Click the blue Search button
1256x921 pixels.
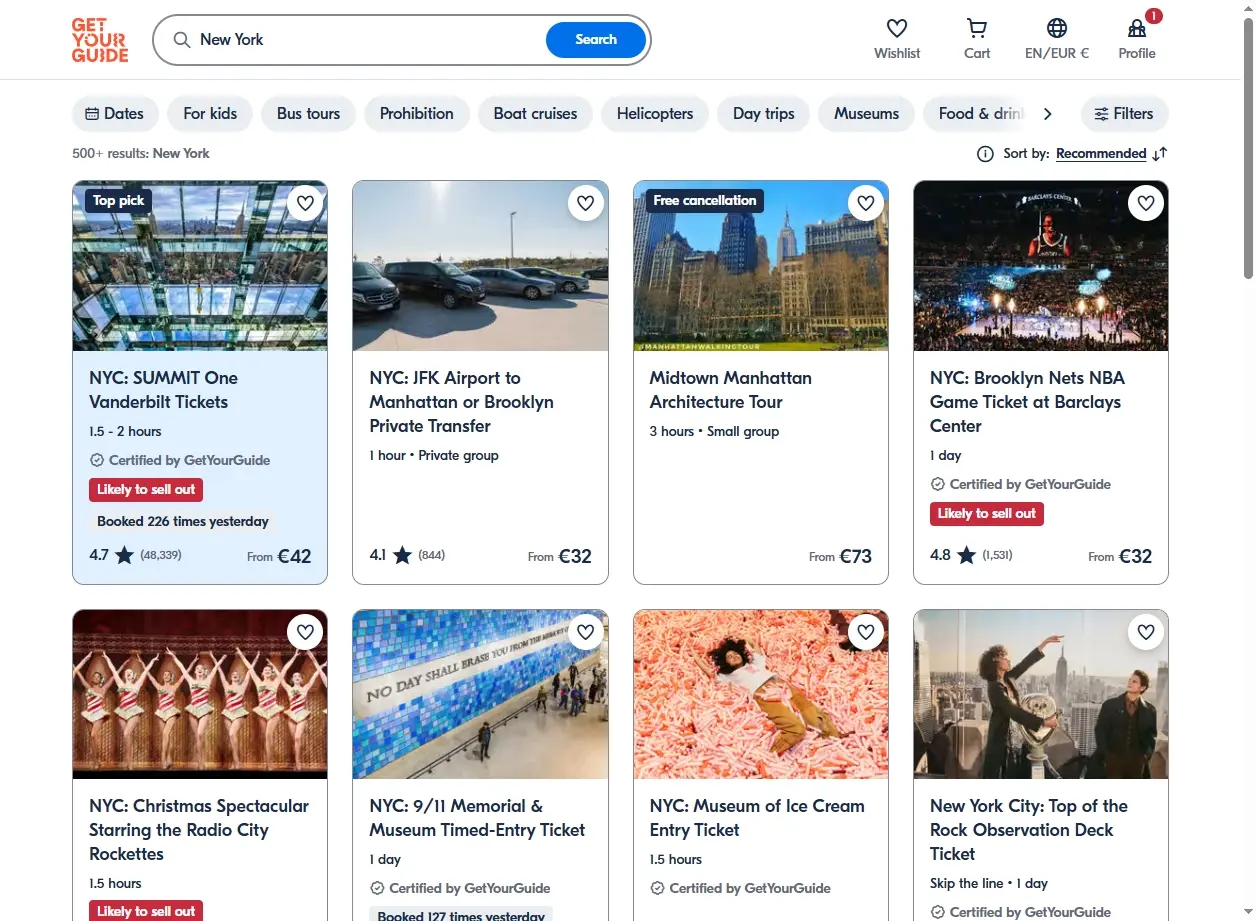pos(596,40)
